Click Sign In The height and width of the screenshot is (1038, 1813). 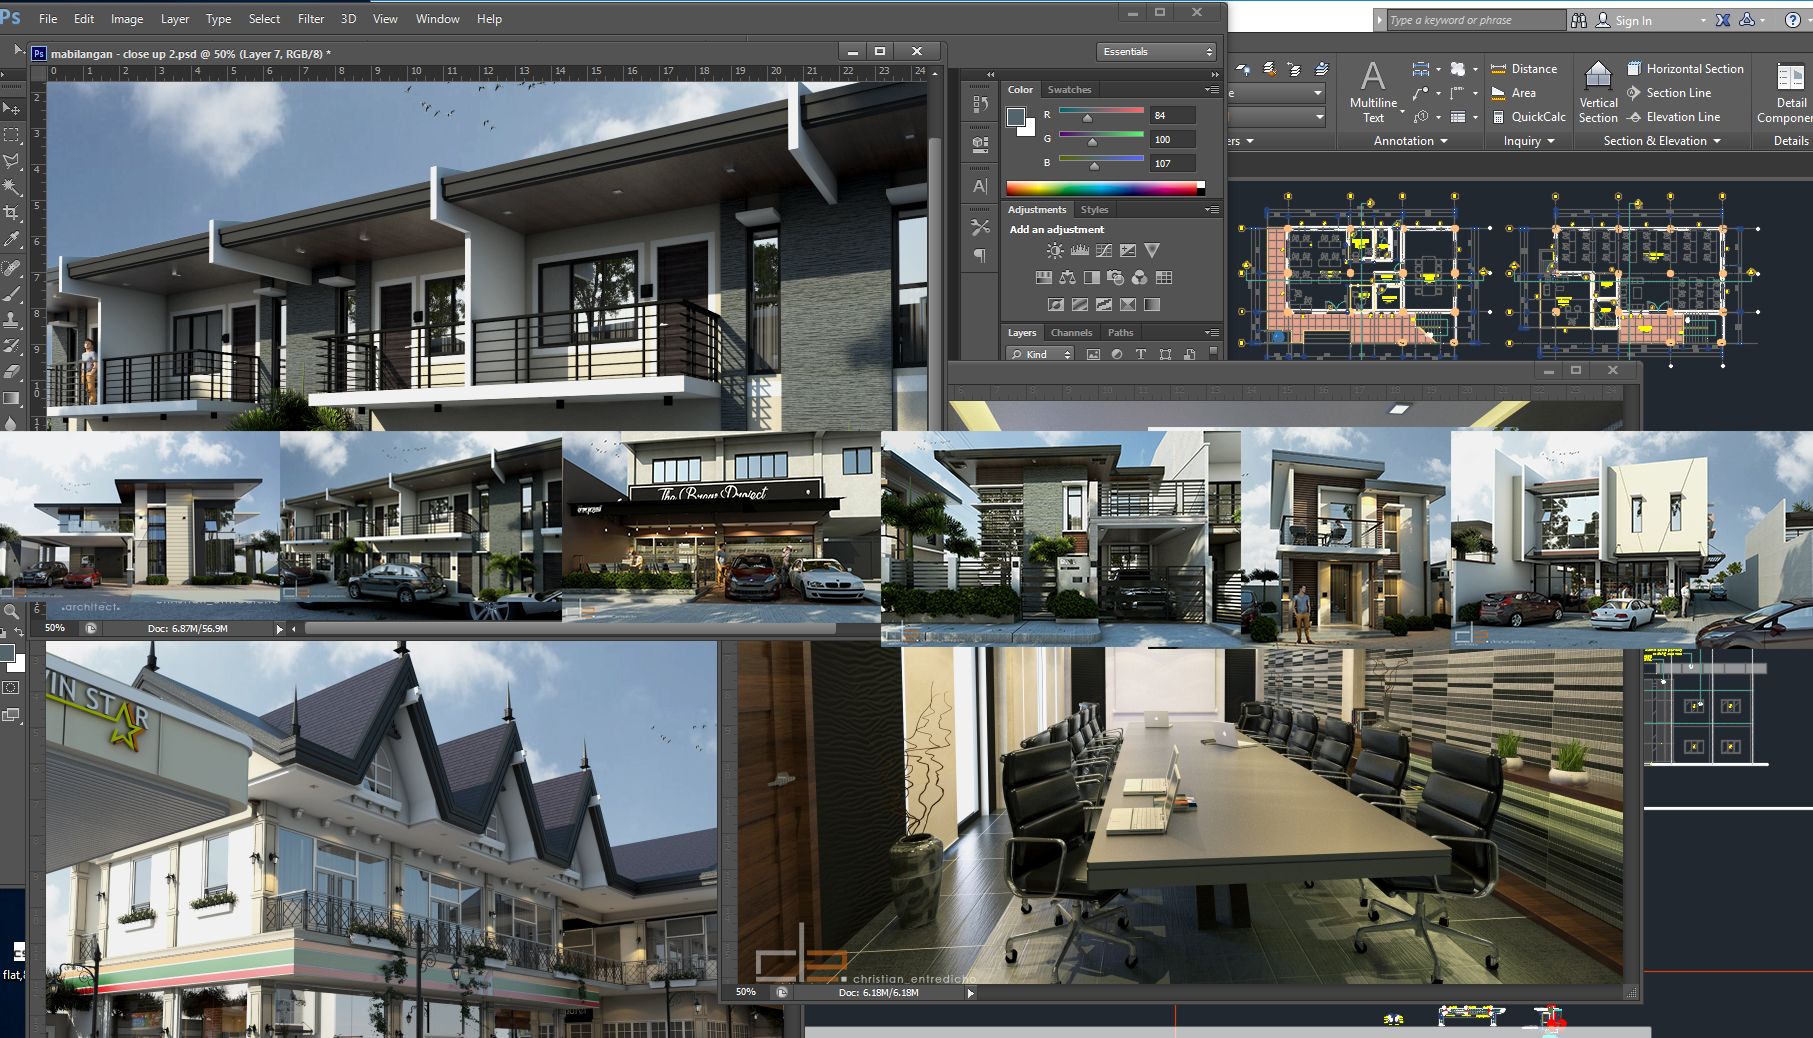point(1633,20)
